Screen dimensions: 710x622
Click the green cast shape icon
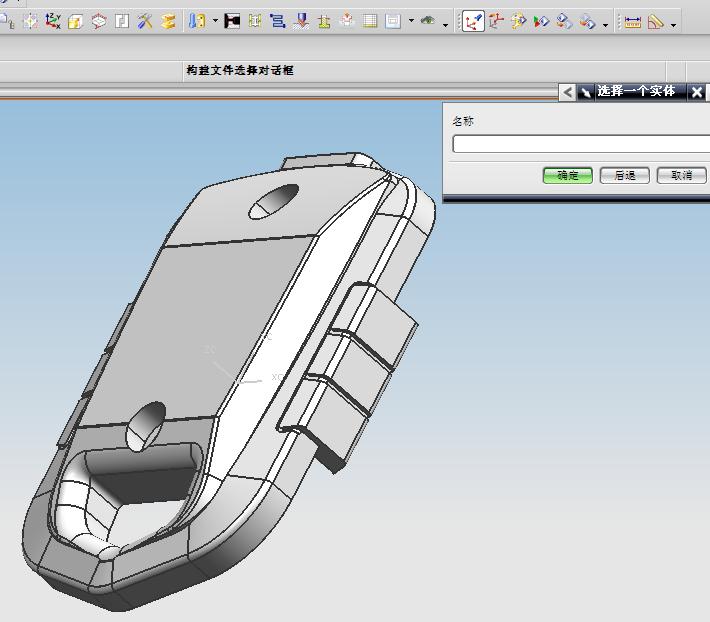[428, 20]
